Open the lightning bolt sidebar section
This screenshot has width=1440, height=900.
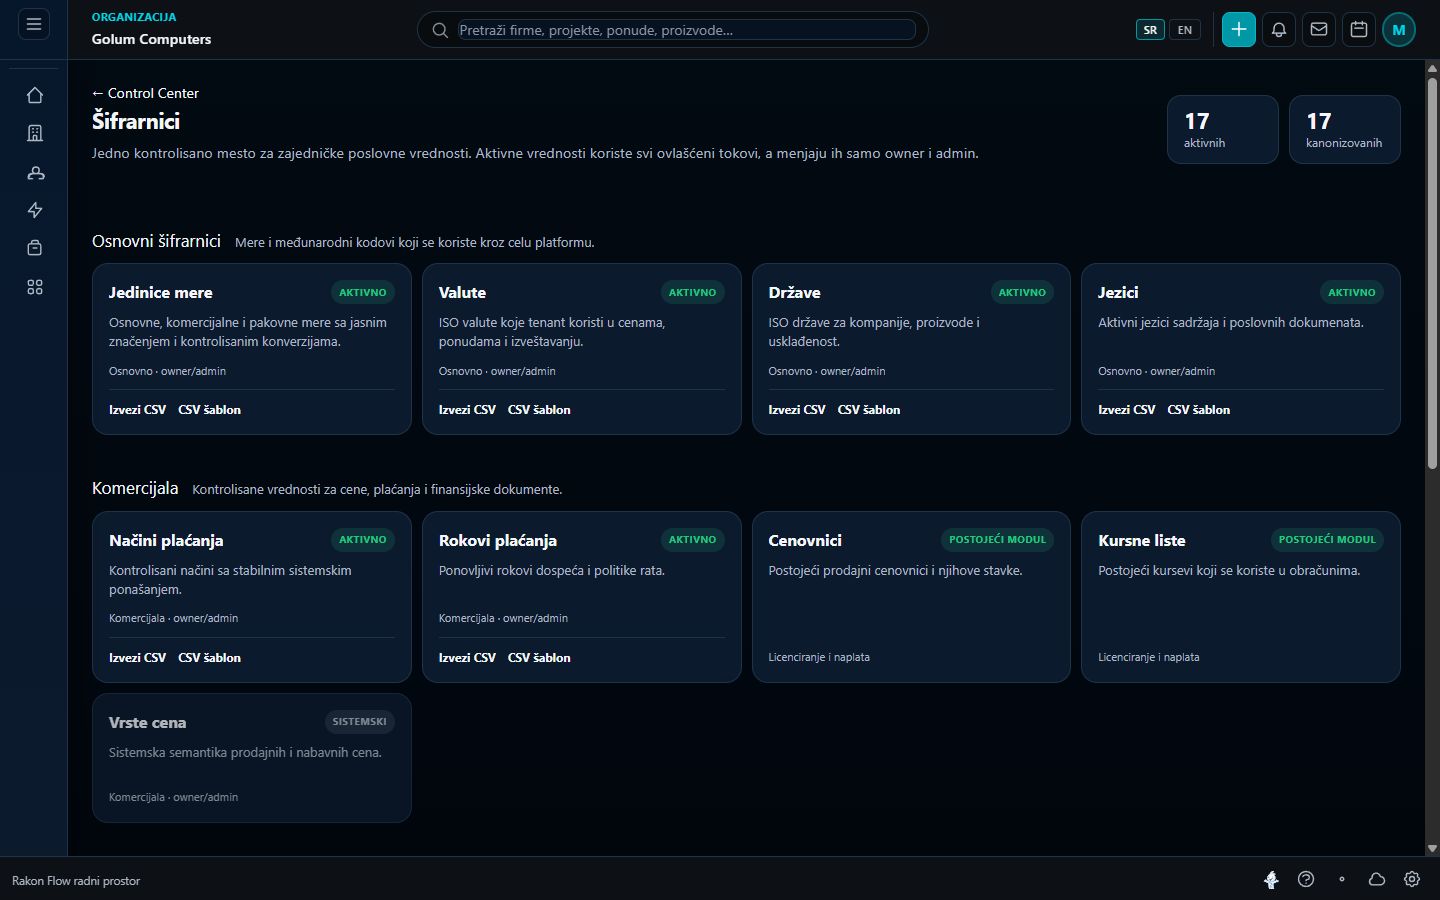(x=35, y=210)
